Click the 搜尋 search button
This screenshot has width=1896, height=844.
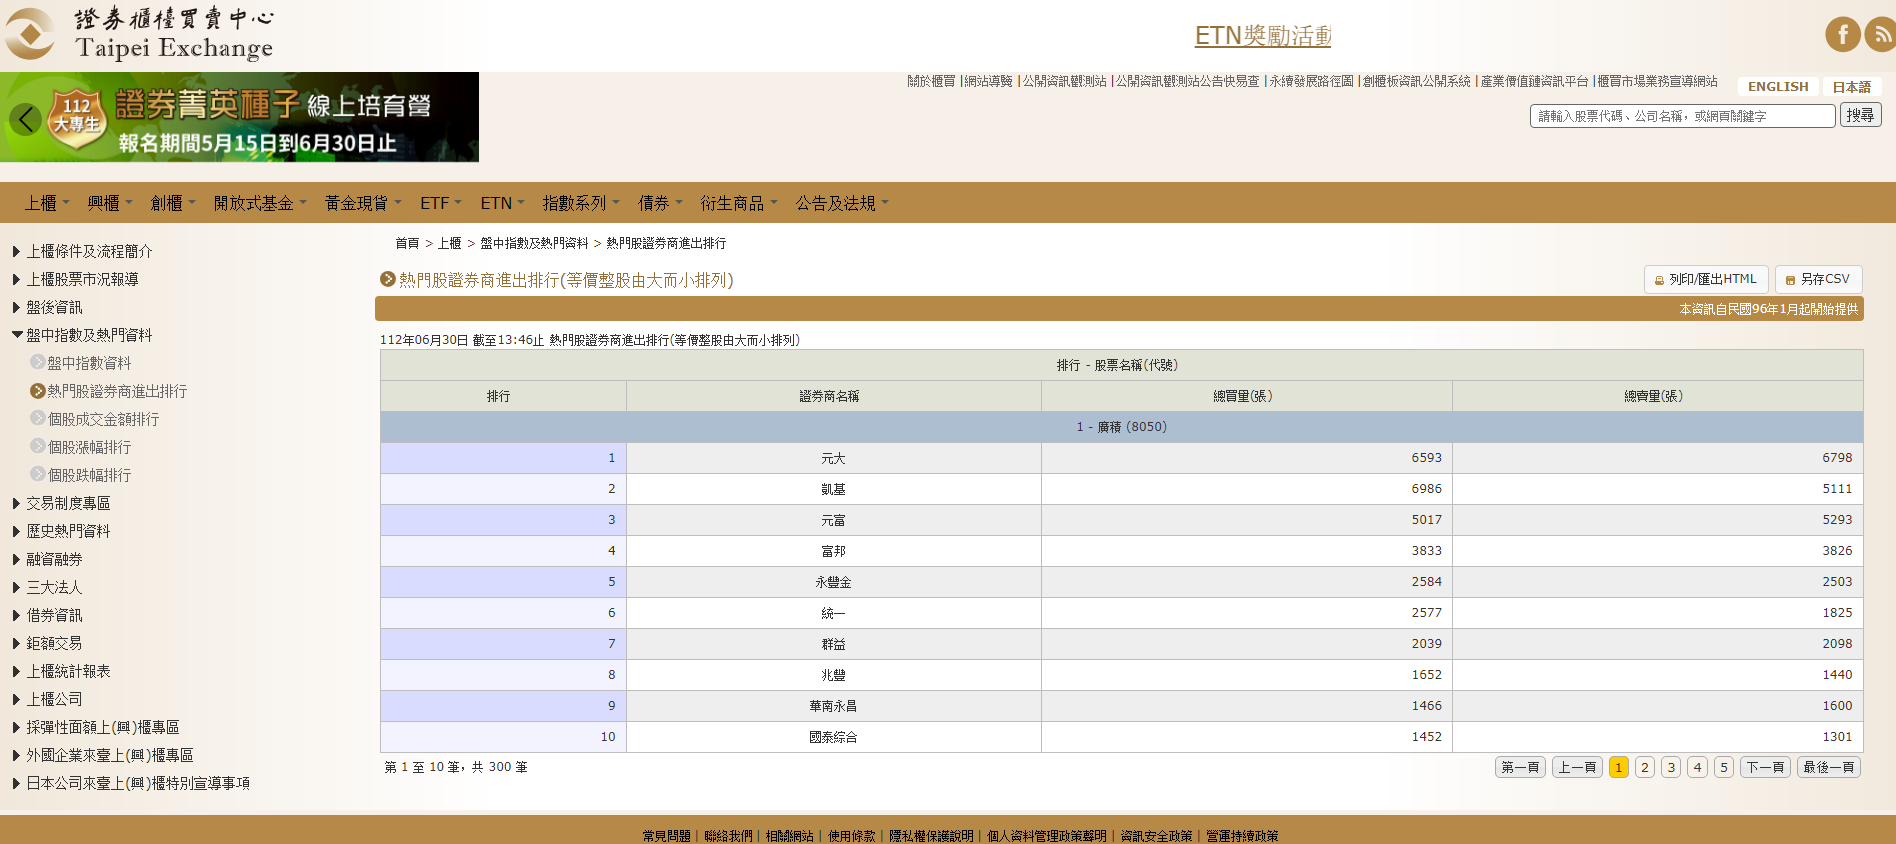coord(1860,115)
